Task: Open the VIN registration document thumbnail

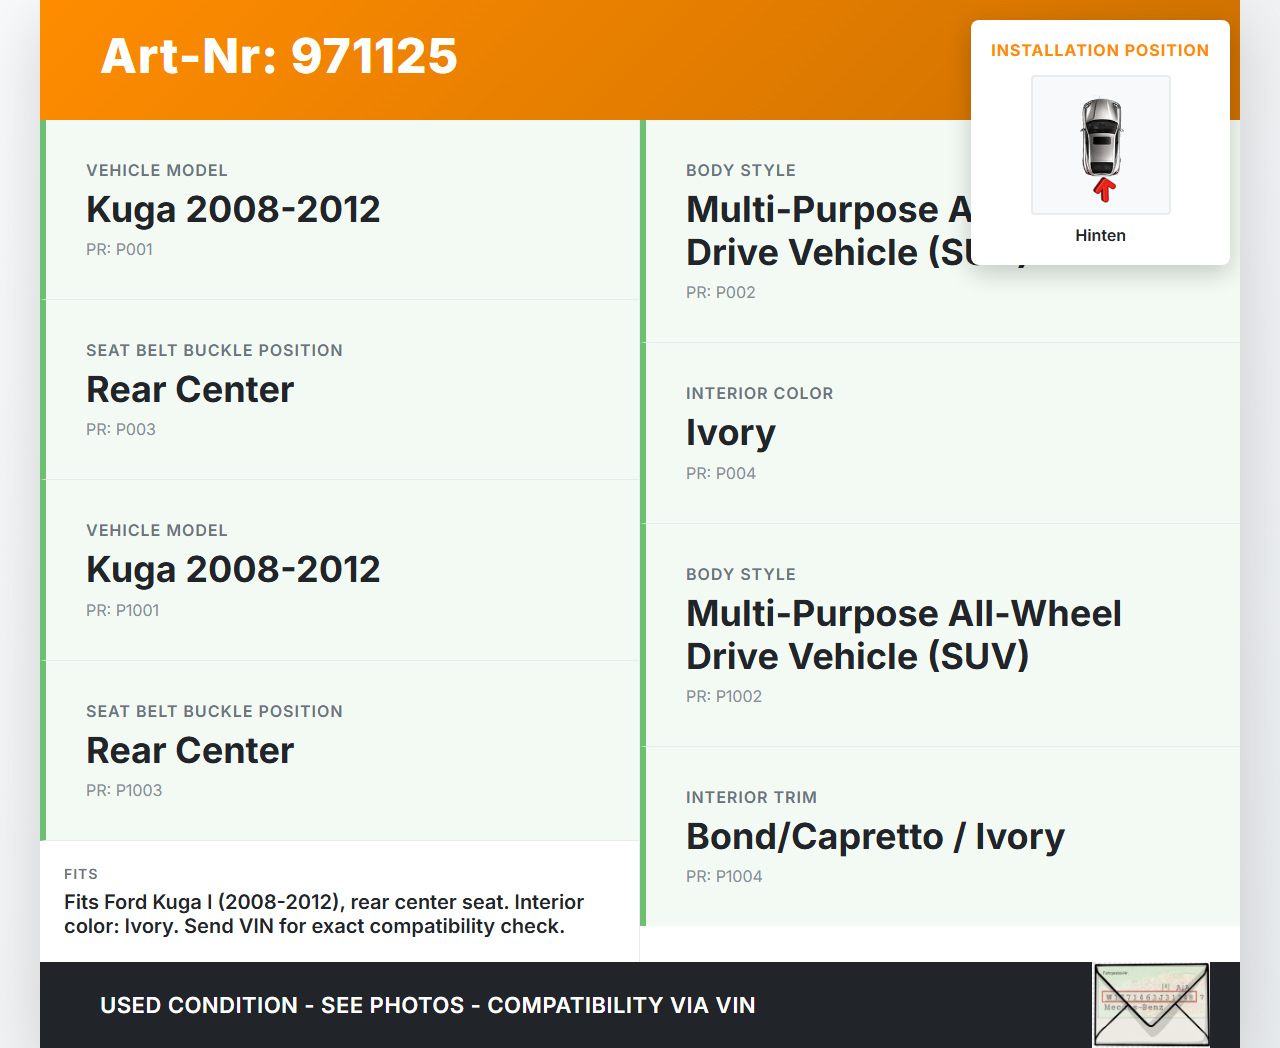Action: pyautogui.click(x=1151, y=1004)
